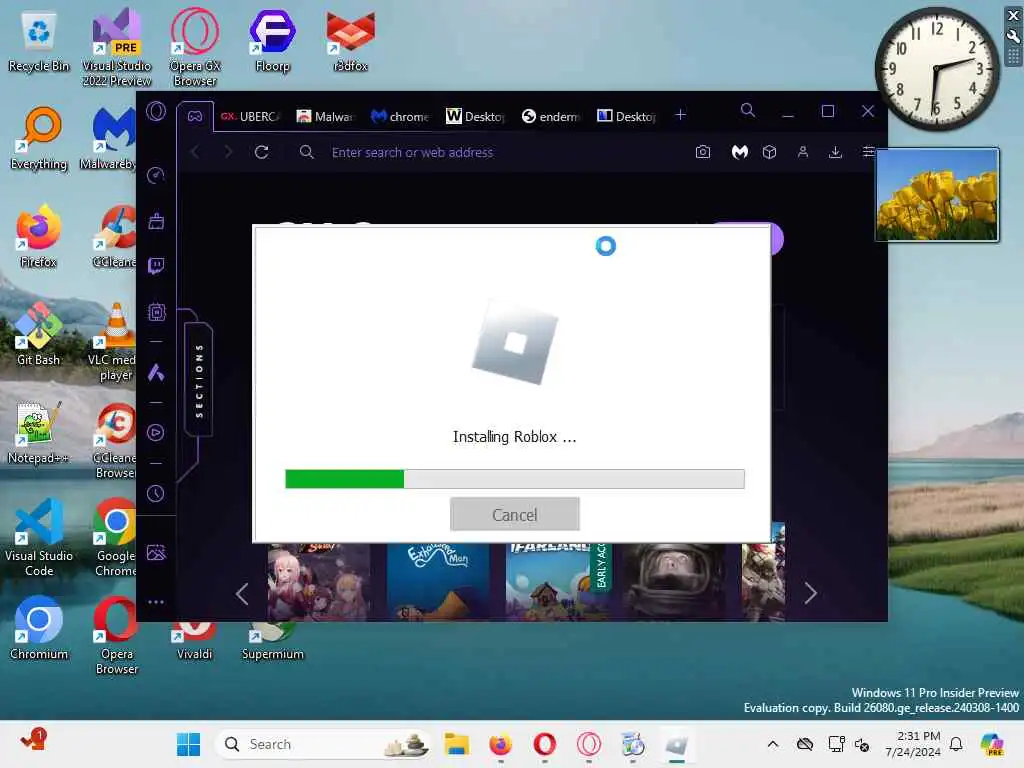1024x768 pixels.
Task: Click the taskbar Search box
Action: [324, 744]
